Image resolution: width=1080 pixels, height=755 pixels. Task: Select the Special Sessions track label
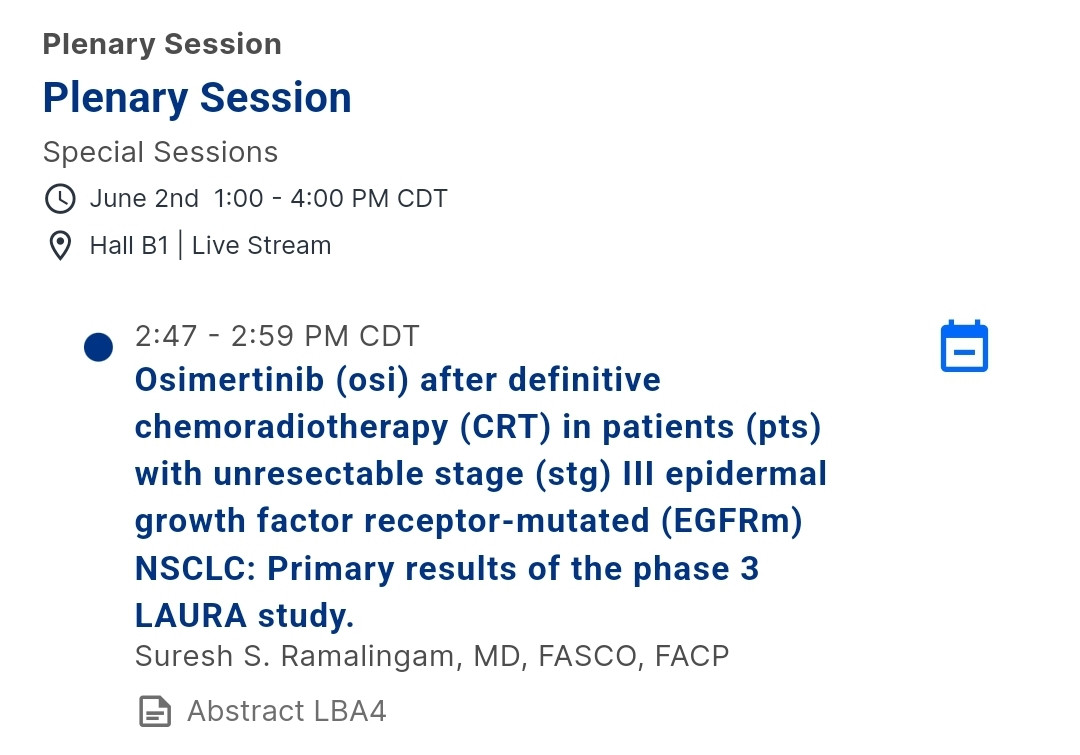160,152
